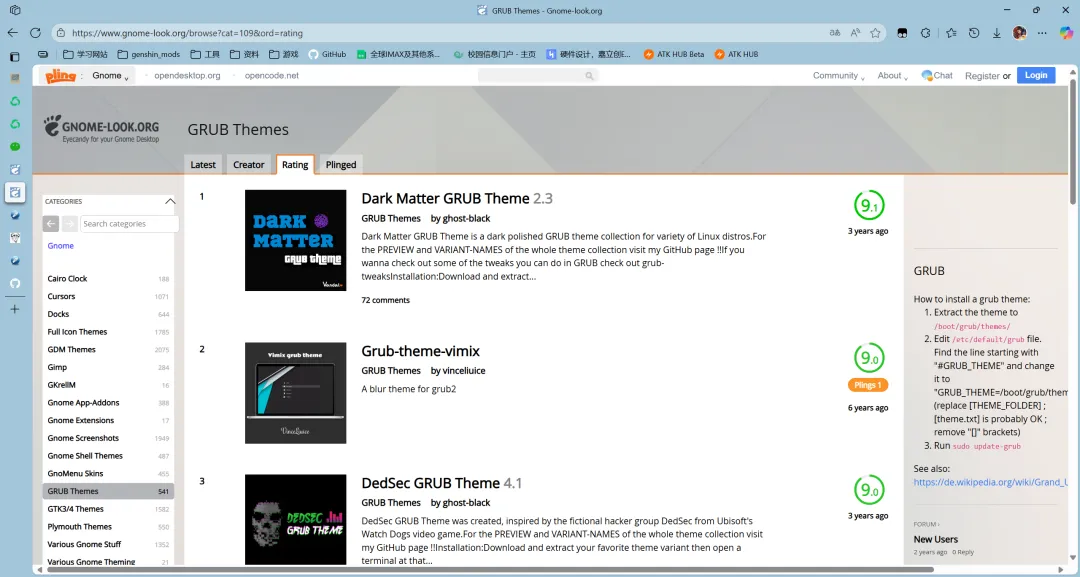Open the 学习网站 bookmarks folder

click(85, 54)
